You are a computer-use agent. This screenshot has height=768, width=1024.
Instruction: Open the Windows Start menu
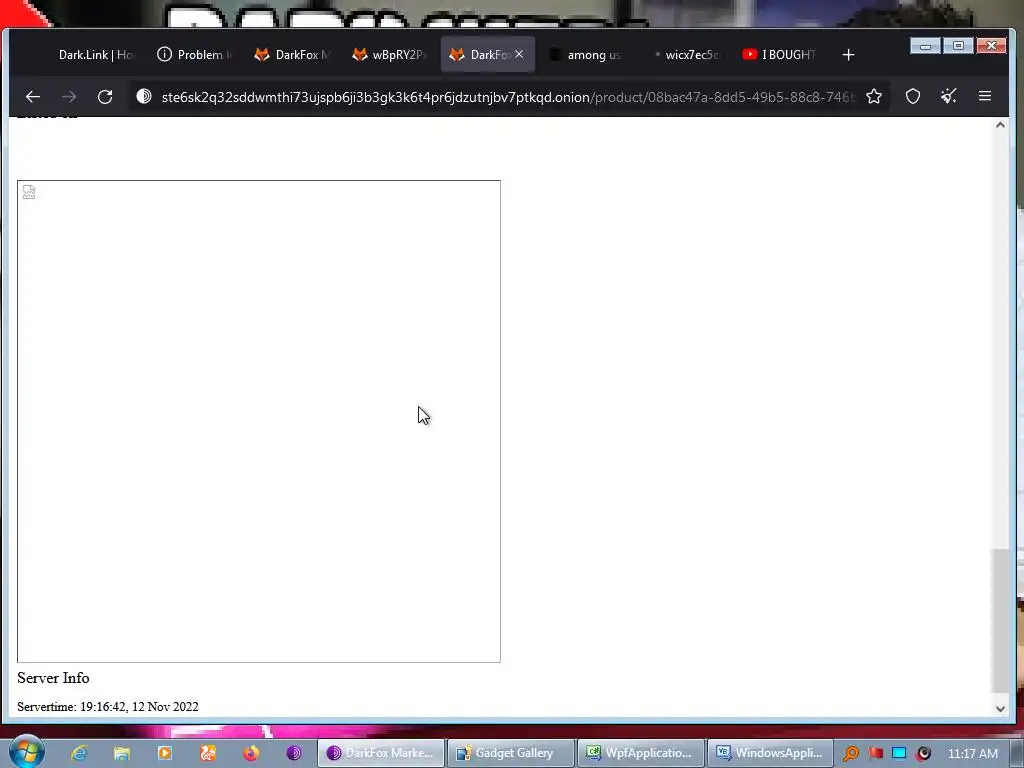(x=26, y=752)
